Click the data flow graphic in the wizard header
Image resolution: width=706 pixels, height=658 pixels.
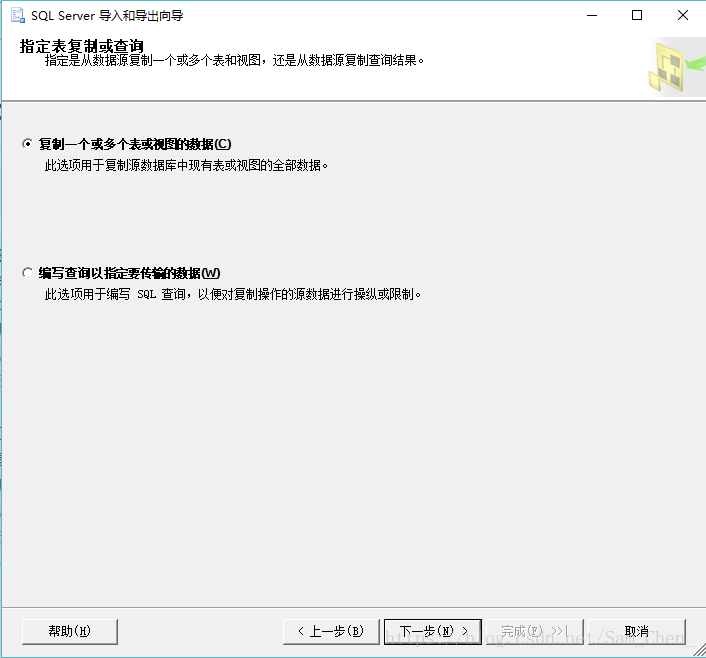click(x=676, y=67)
